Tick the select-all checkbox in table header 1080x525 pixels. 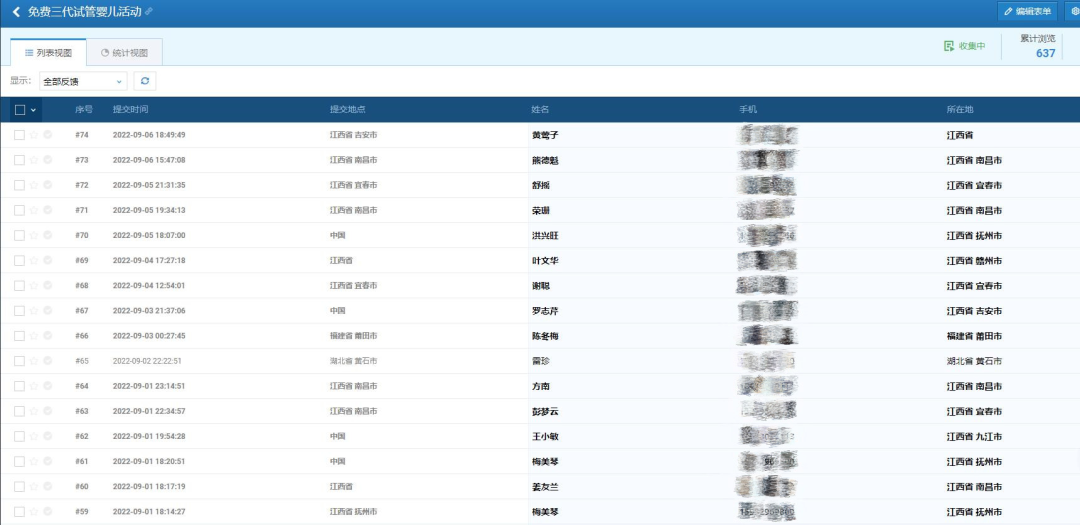(x=20, y=110)
